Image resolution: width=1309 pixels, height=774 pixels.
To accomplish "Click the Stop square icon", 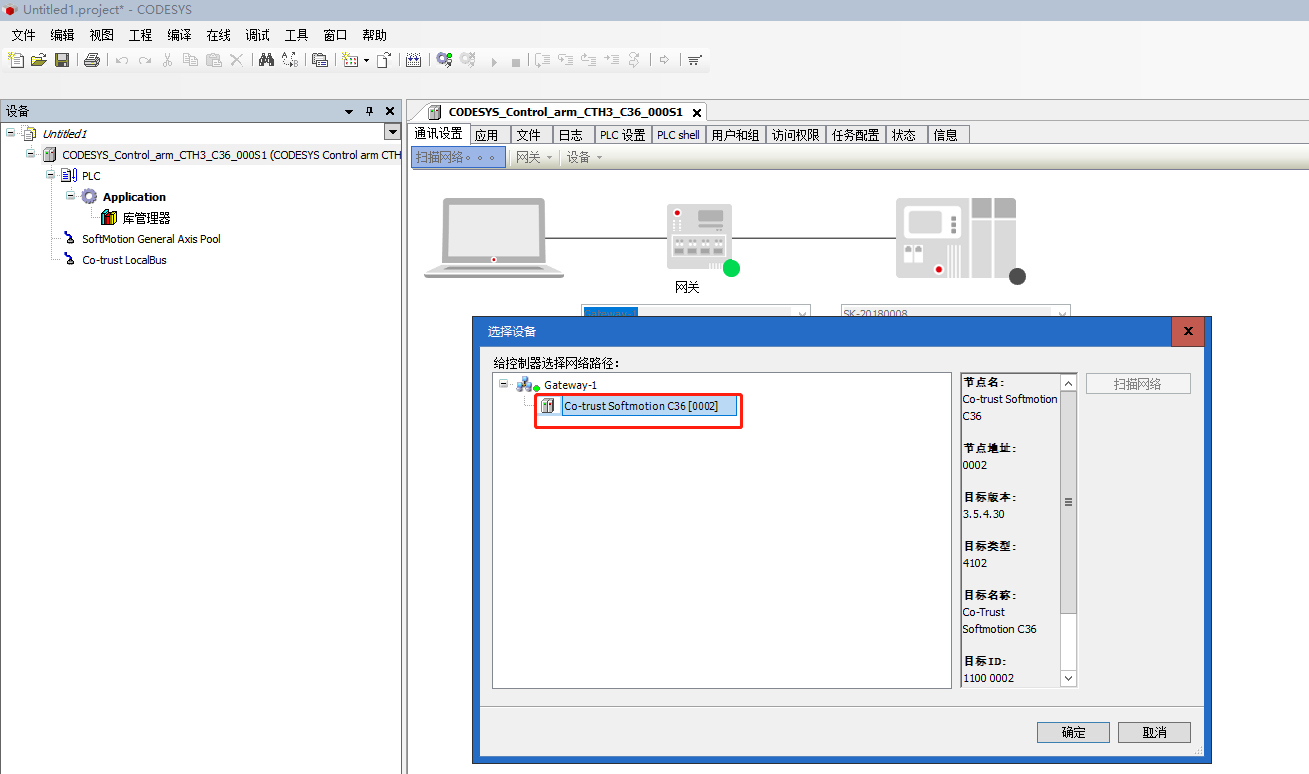I will (x=516, y=61).
